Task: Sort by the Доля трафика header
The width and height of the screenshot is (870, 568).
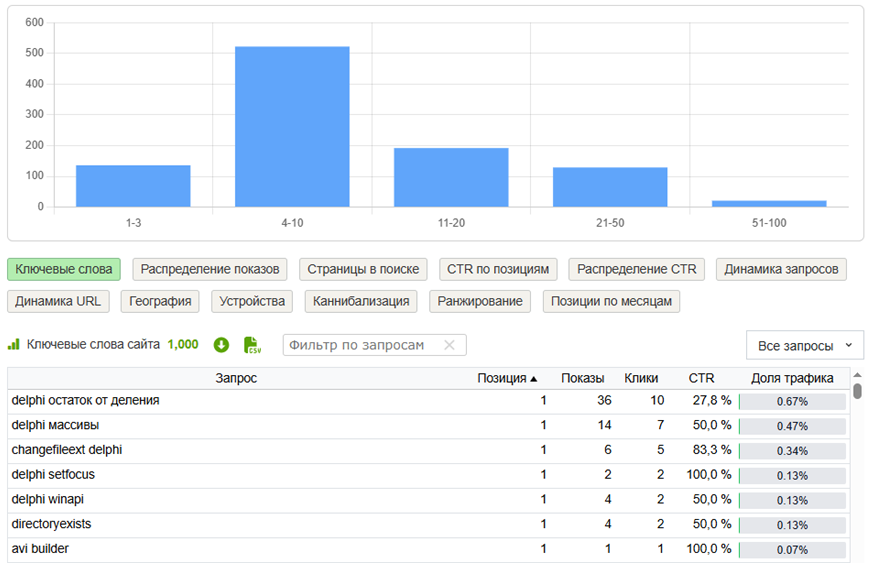Action: 792,378
